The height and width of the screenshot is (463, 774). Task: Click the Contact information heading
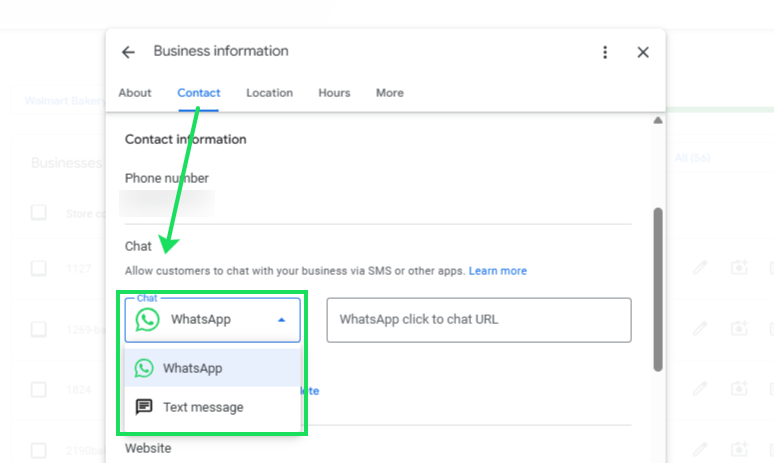(x=186, y=139)
